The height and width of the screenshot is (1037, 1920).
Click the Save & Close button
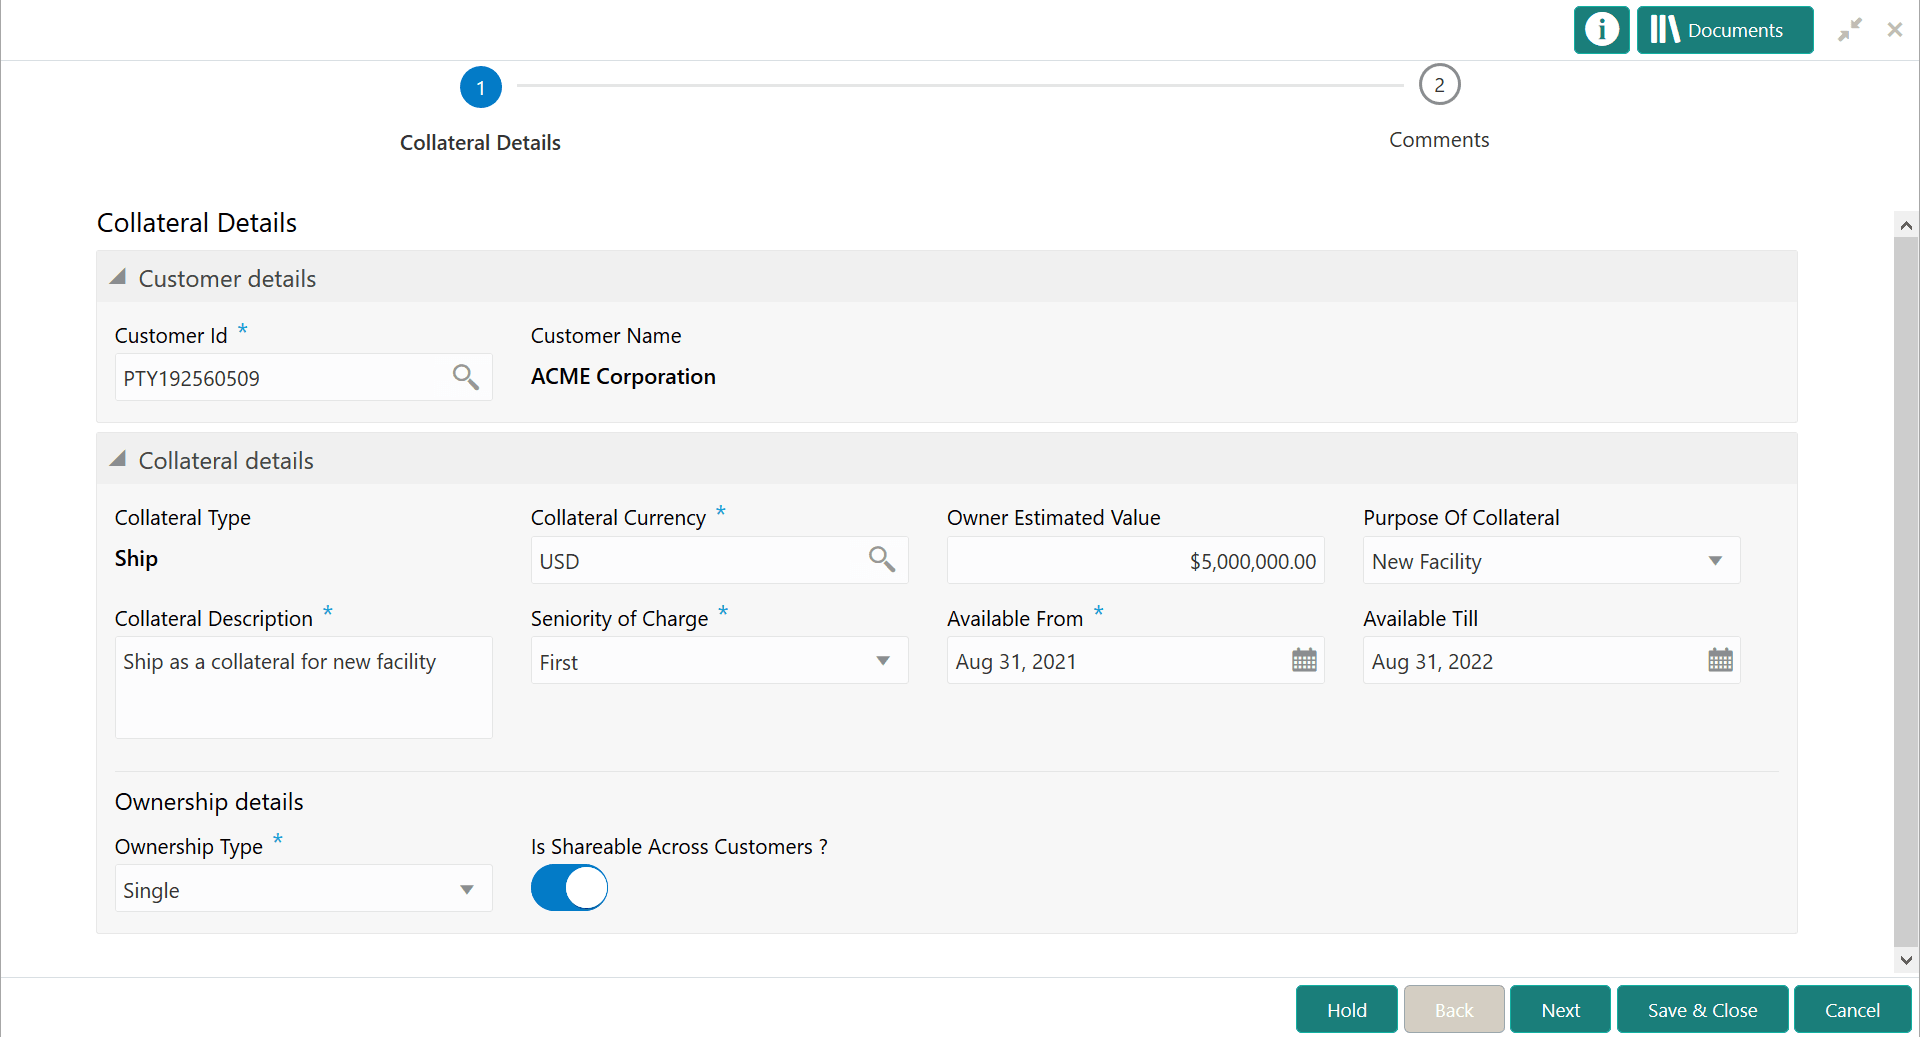(1702, 1010)
